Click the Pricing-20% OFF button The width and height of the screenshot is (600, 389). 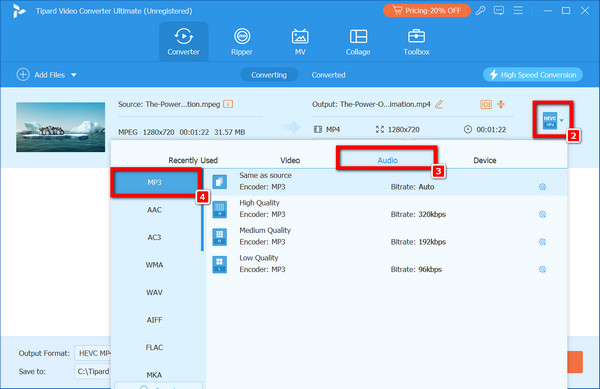tap(427, 11)
